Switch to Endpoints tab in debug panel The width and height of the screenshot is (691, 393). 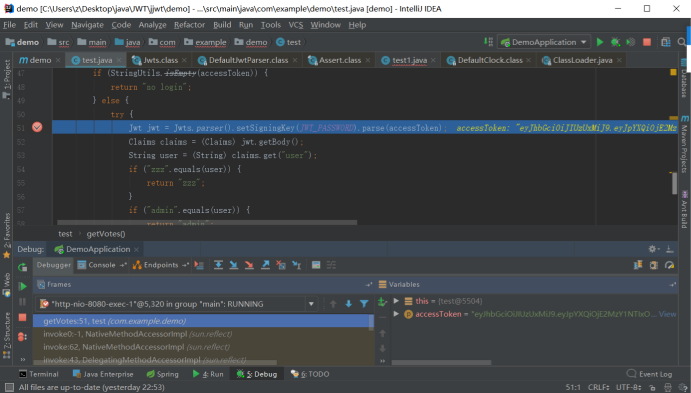160,265
